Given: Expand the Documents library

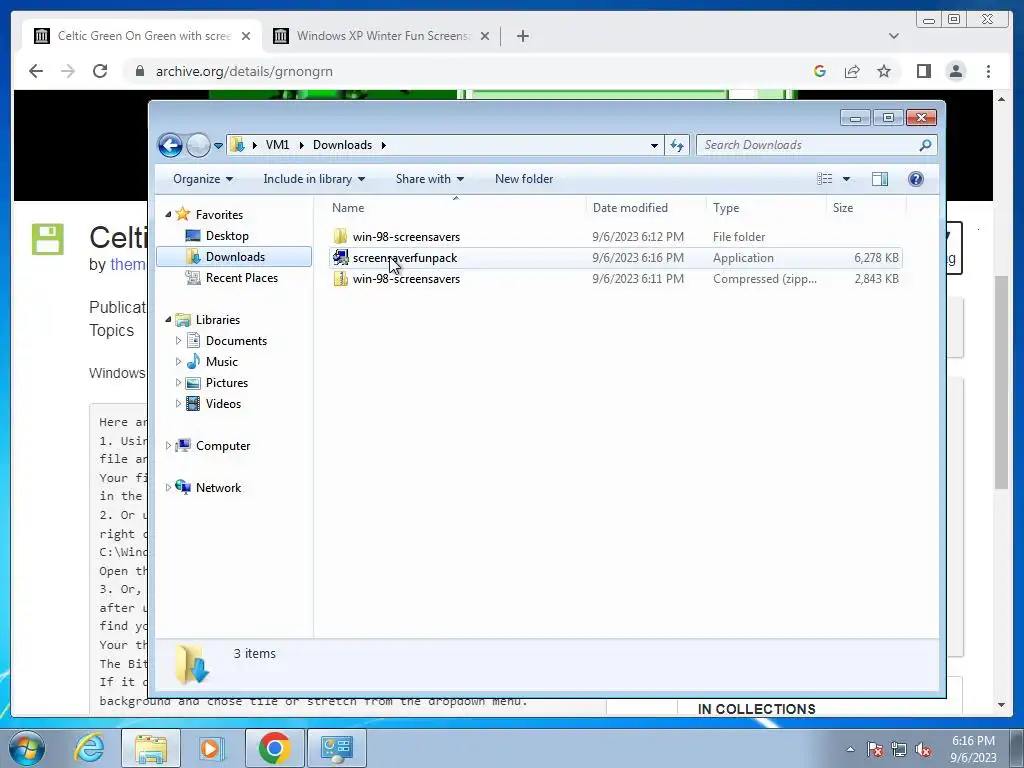Looking at the screenshot, I should tap(178, 340).
